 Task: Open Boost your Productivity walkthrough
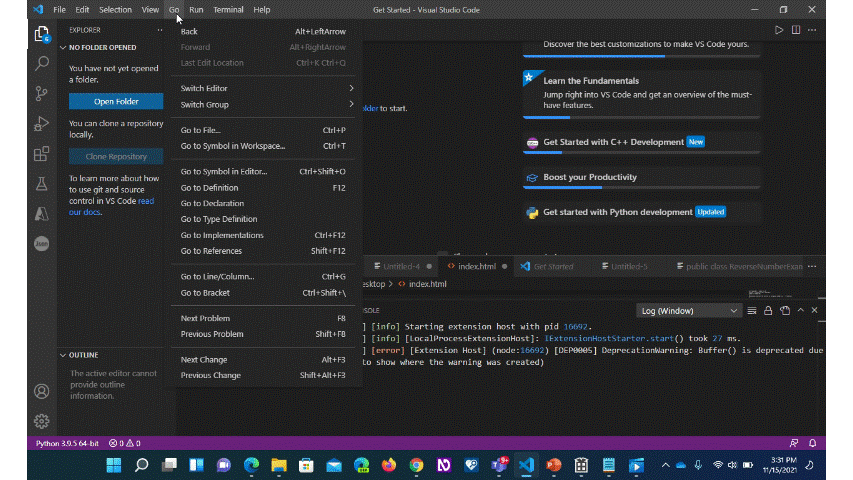coord(641,177)
